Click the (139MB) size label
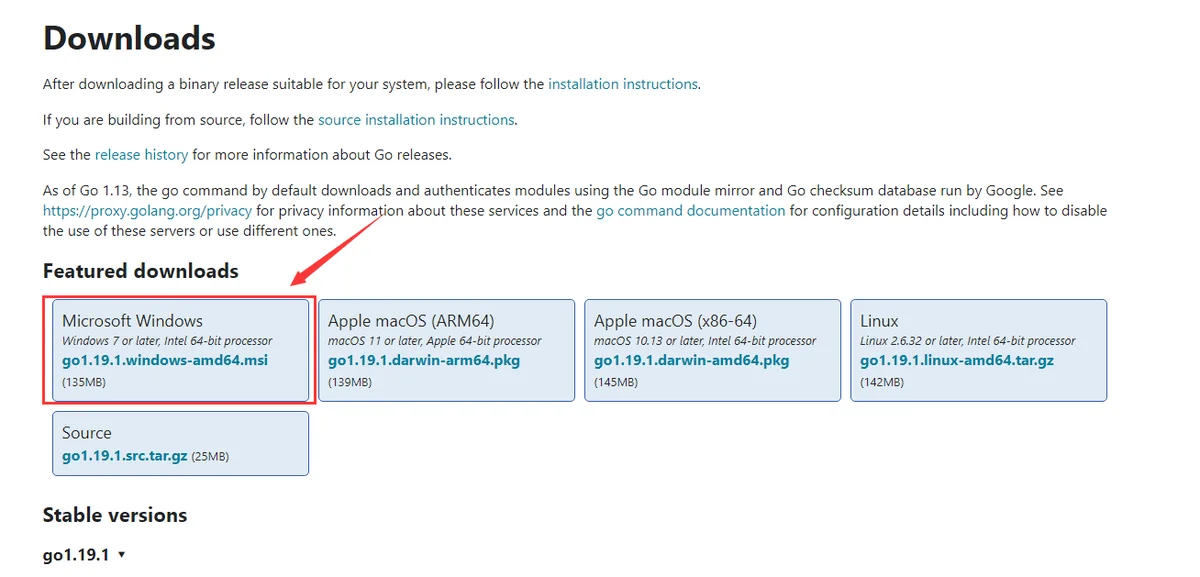The image size is (1200, 577). [x=350, y=382]
